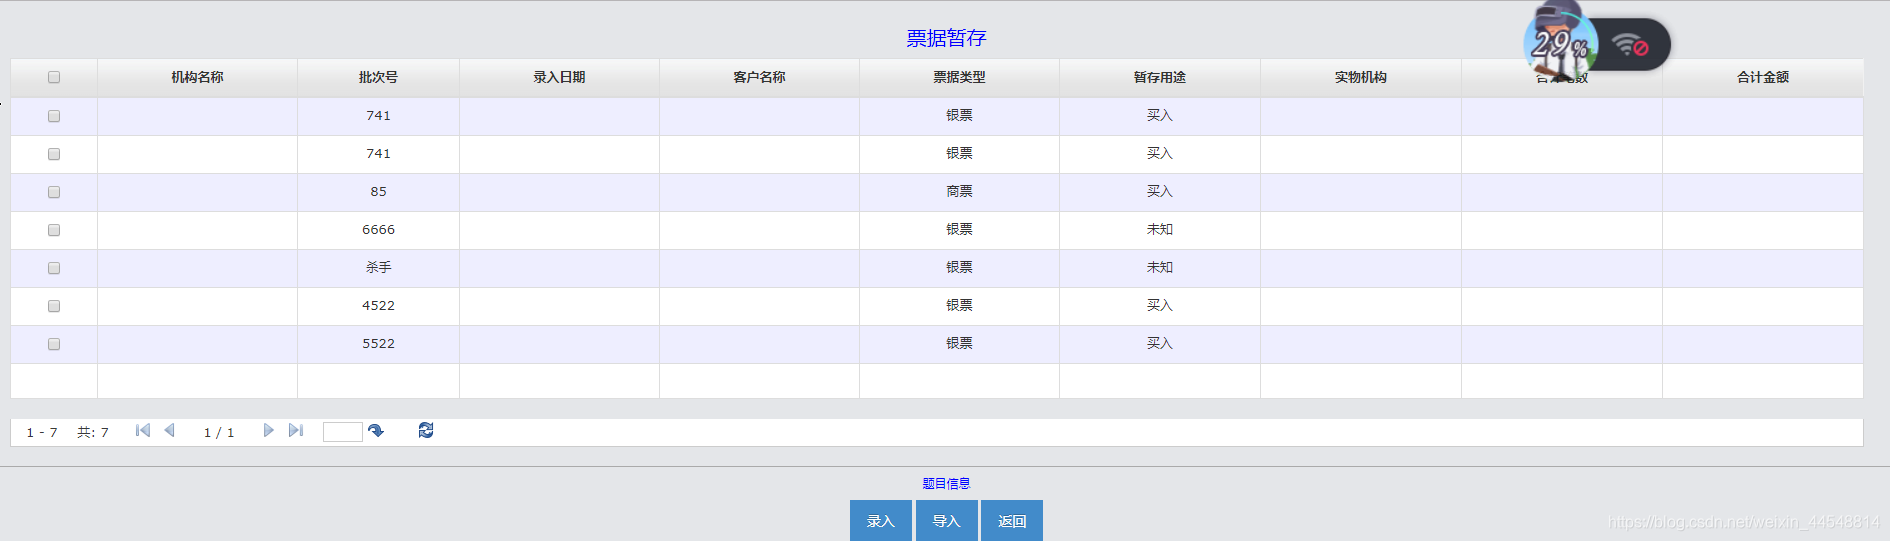Click the Wi-Fi blocked icon in floating widget
The width and height of the screenshot is (1890, 541).
(1630, 45)
